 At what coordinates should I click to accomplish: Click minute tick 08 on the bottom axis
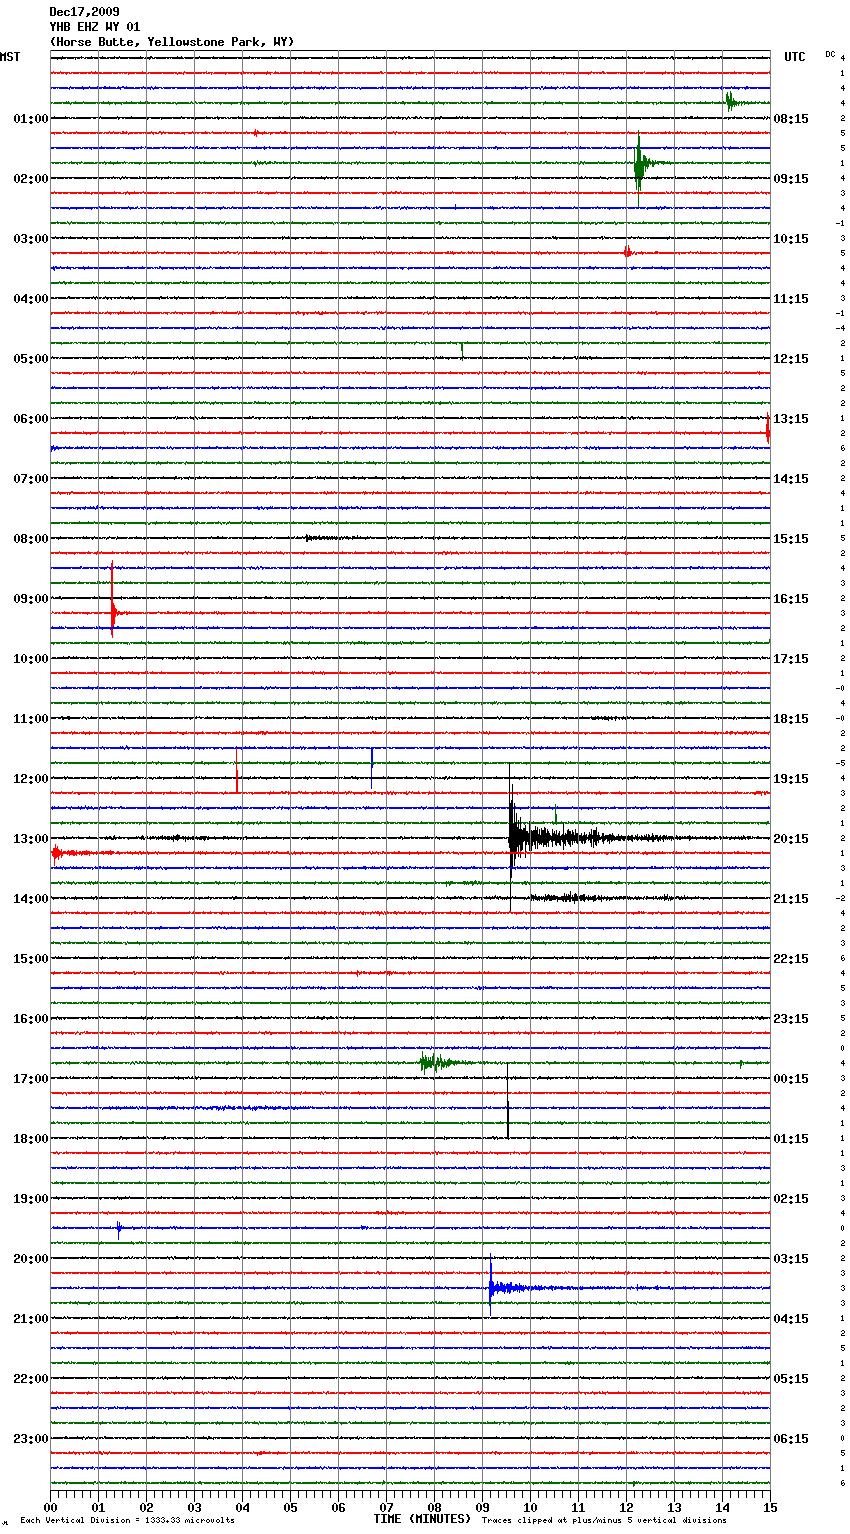(x=434, y=1507)
